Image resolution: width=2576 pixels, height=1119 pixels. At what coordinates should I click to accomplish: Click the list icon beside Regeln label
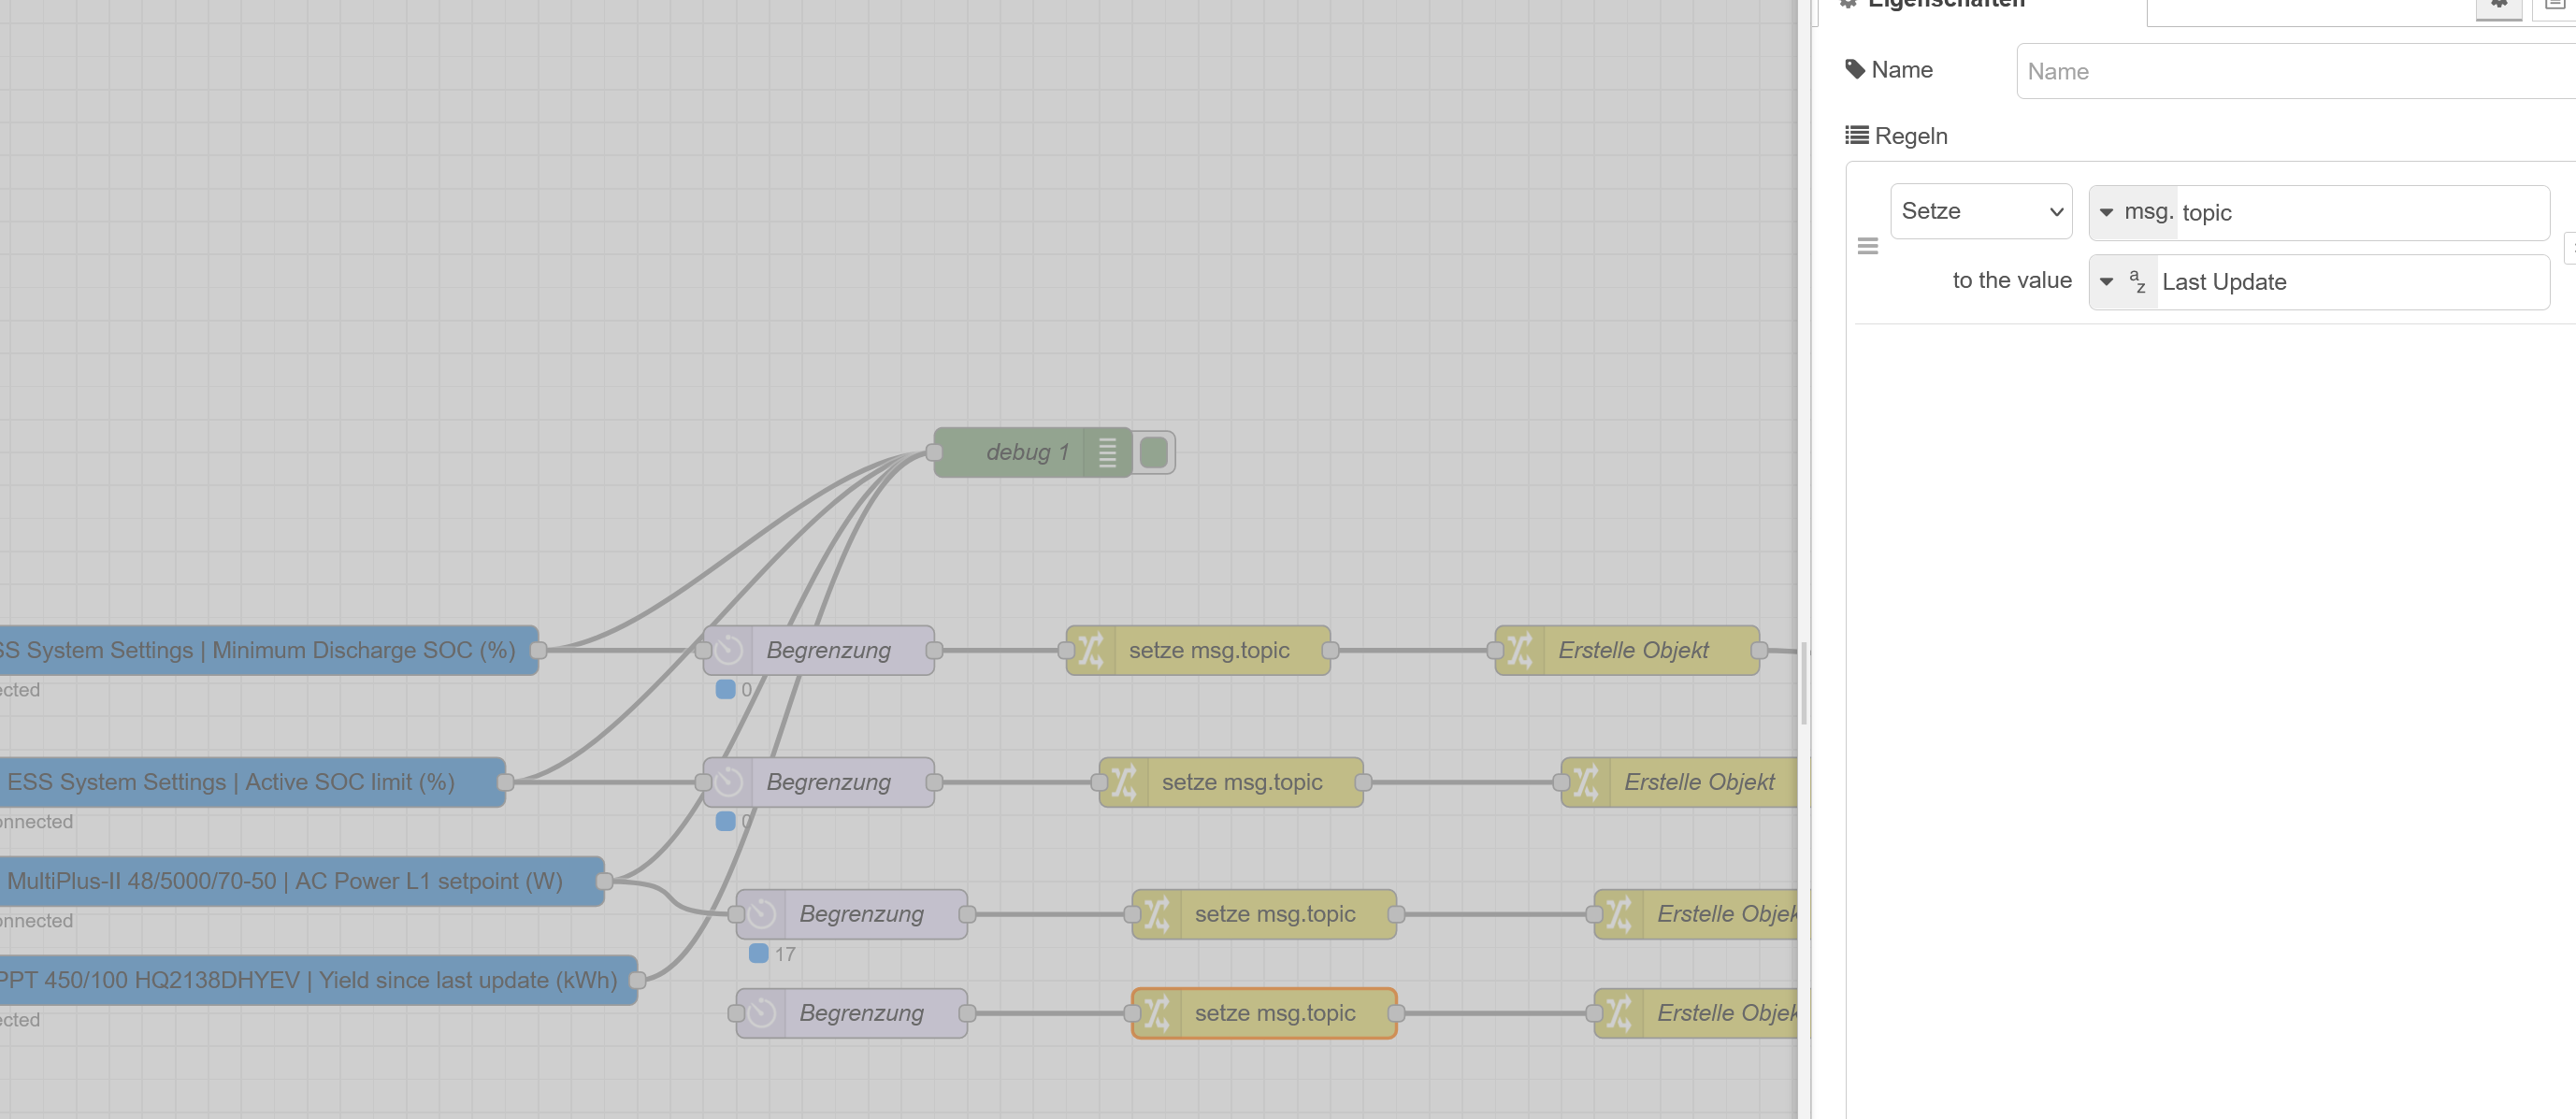click(x=1856, y=135)
